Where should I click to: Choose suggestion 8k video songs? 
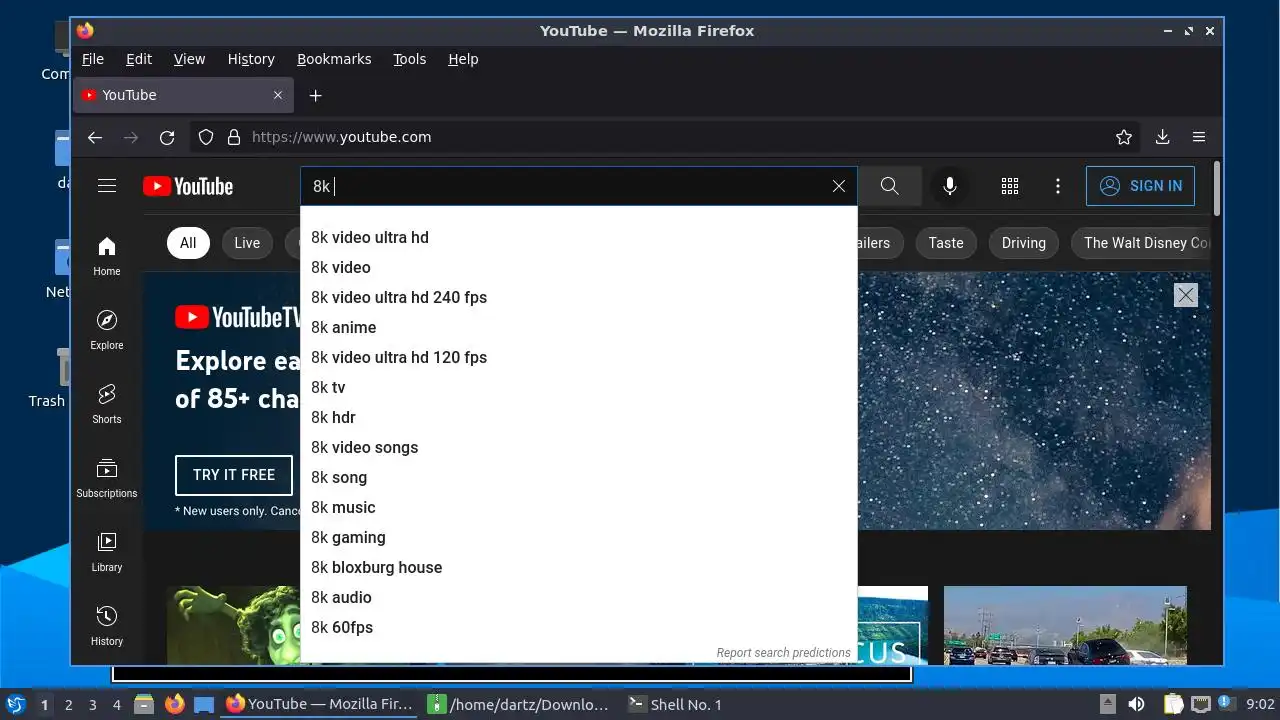tap(579, 447)
